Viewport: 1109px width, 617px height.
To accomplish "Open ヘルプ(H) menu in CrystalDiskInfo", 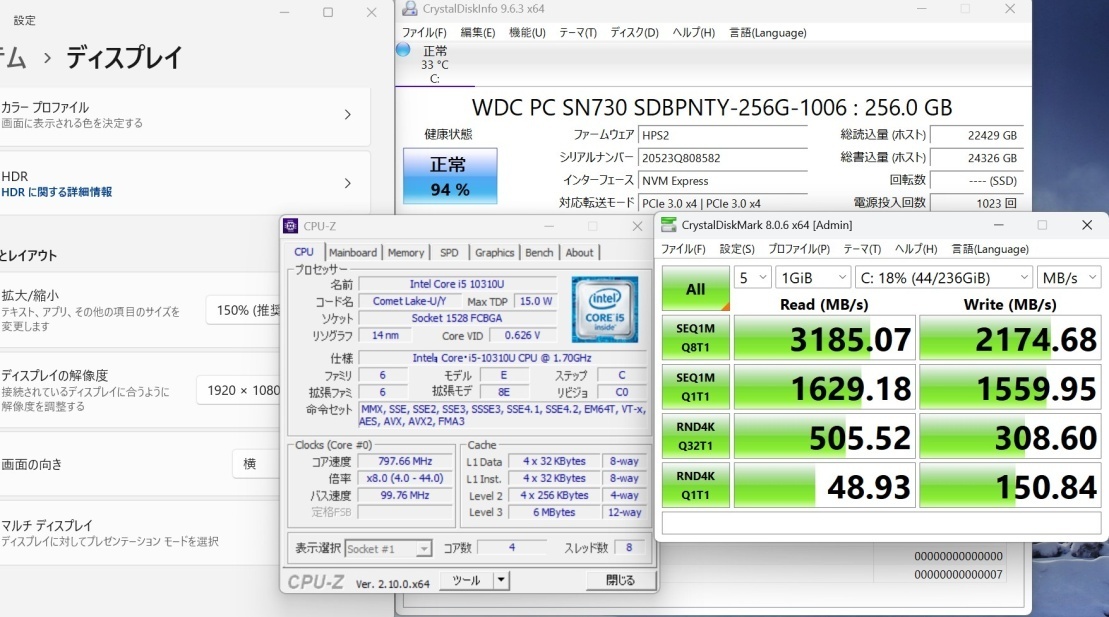I will (x=693, y=33).
